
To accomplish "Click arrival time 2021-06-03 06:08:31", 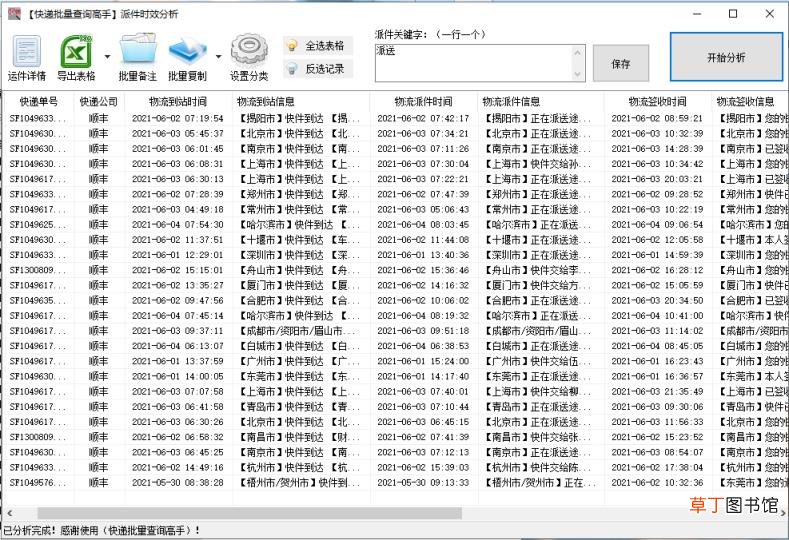I will point(178,164).
